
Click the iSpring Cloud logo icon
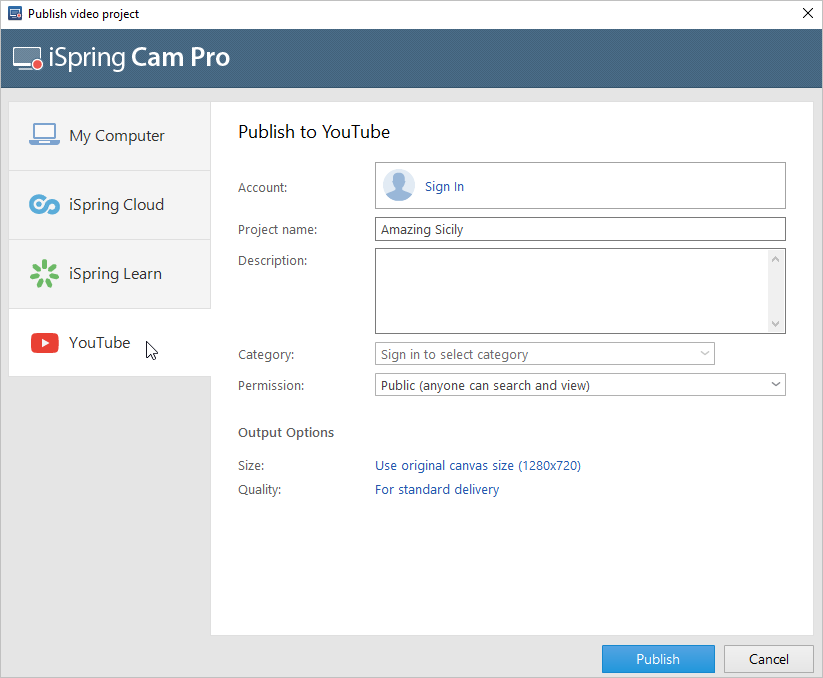44,204
